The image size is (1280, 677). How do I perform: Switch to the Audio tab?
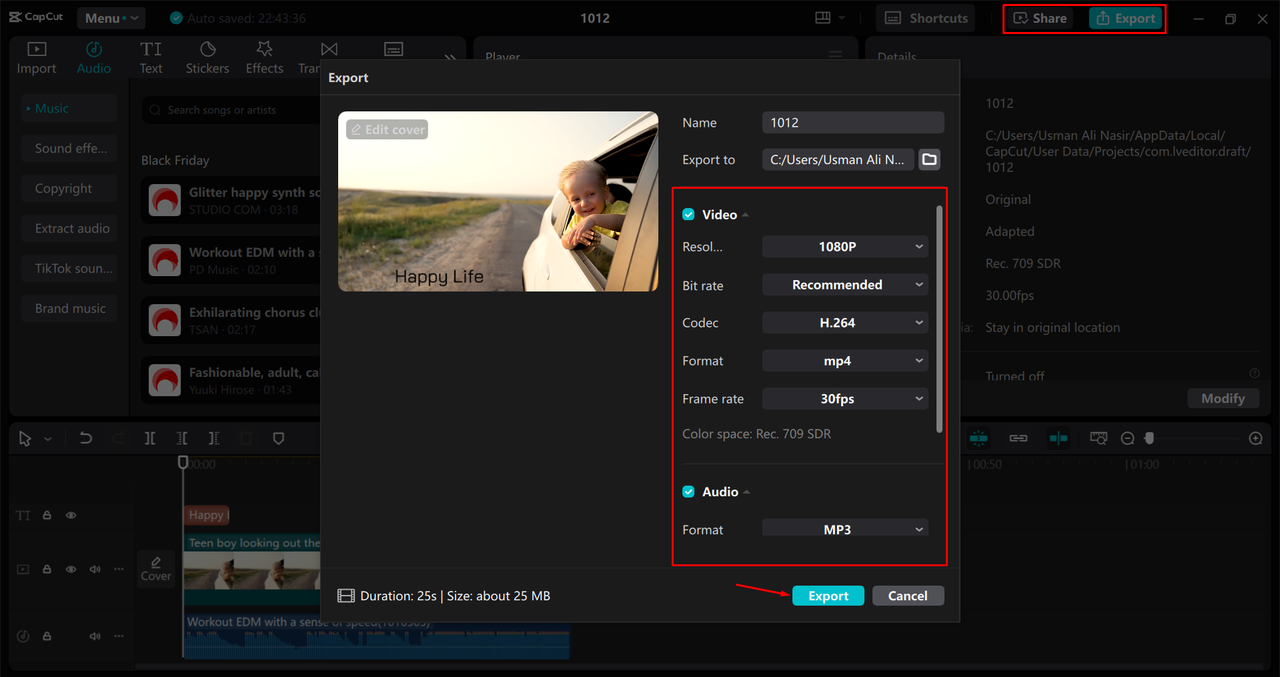click(94, 58)
